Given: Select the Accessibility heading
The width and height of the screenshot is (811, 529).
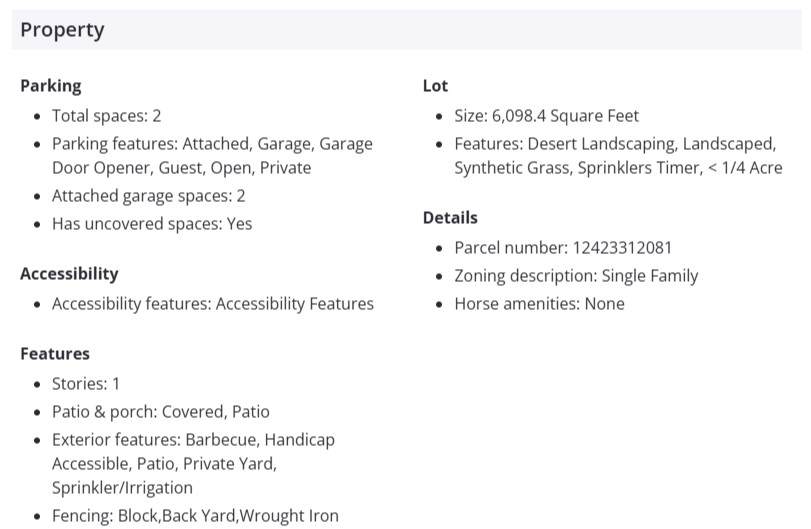Looking at the screenshot, I should tap(69, 274).
